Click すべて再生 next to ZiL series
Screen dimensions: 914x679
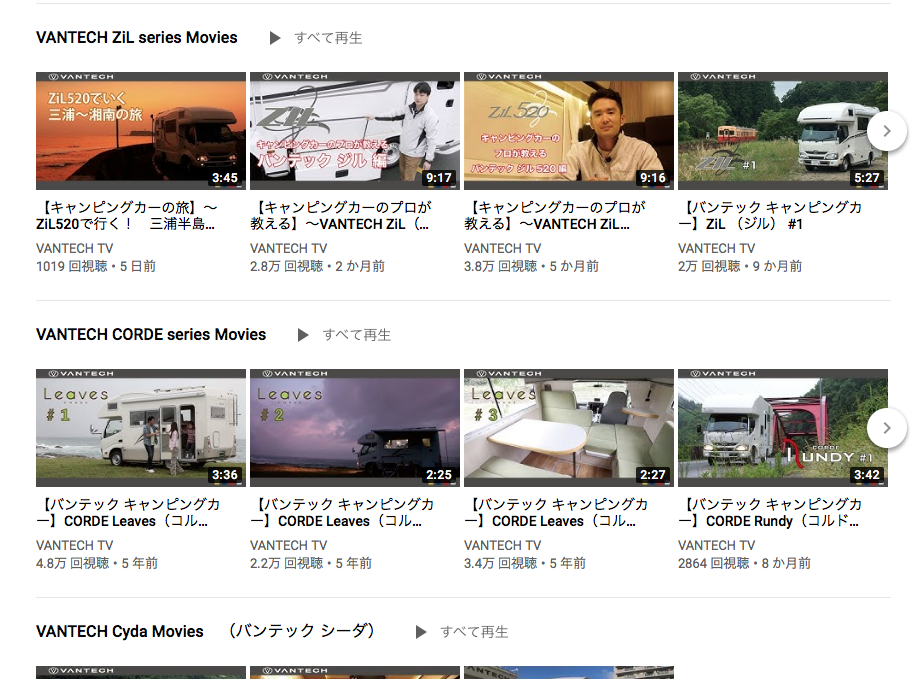pyautogui.click(x=328, y=38)
